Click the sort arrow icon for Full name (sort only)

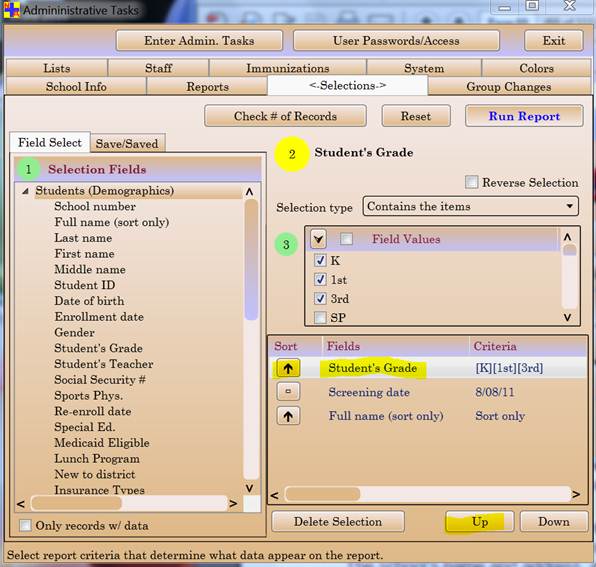(x=288, y=416)
